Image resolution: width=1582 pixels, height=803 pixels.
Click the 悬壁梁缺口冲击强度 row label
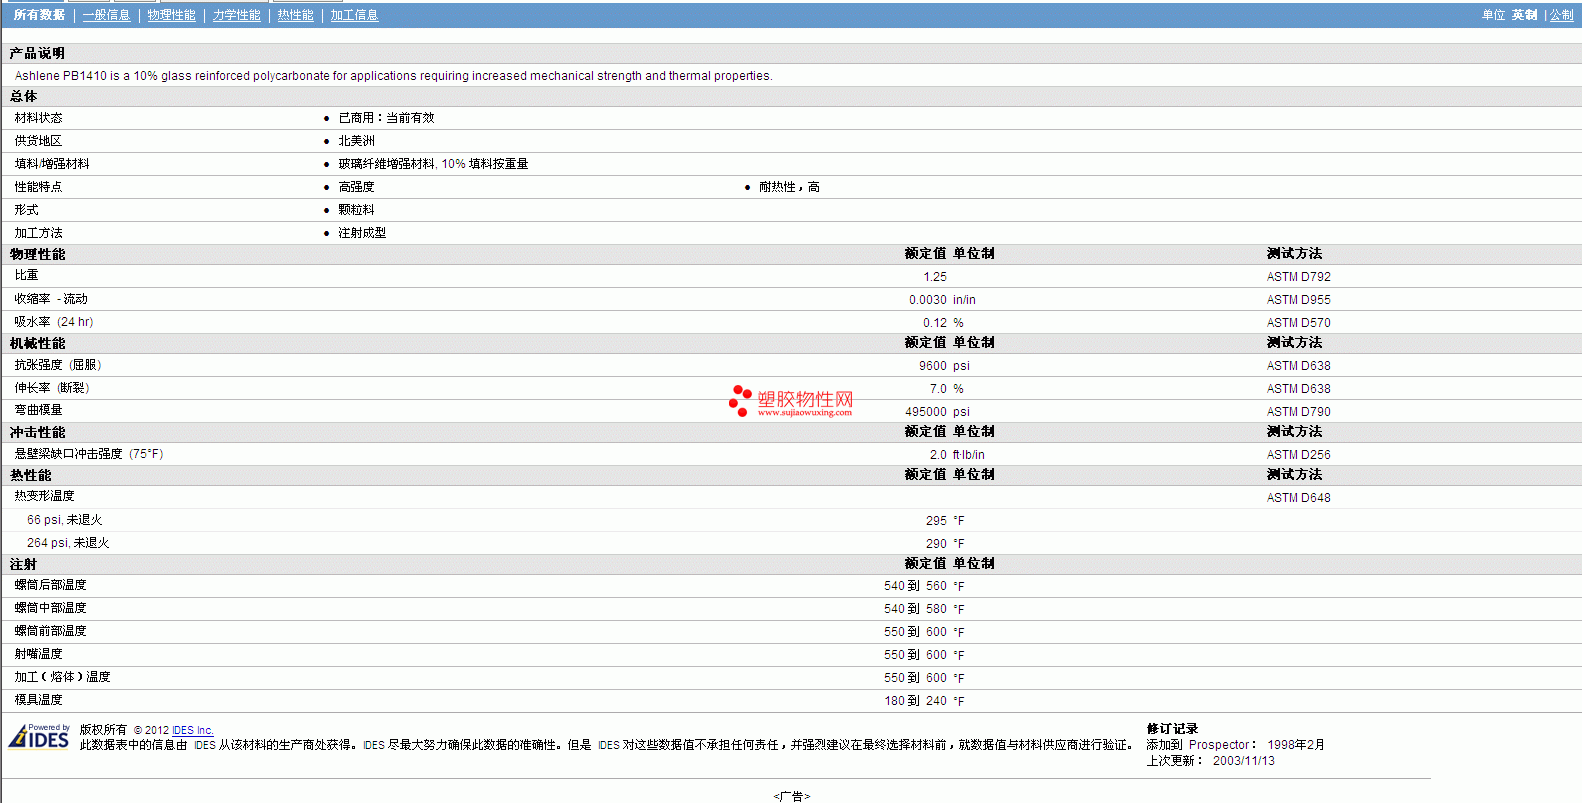tap(89, 454)
